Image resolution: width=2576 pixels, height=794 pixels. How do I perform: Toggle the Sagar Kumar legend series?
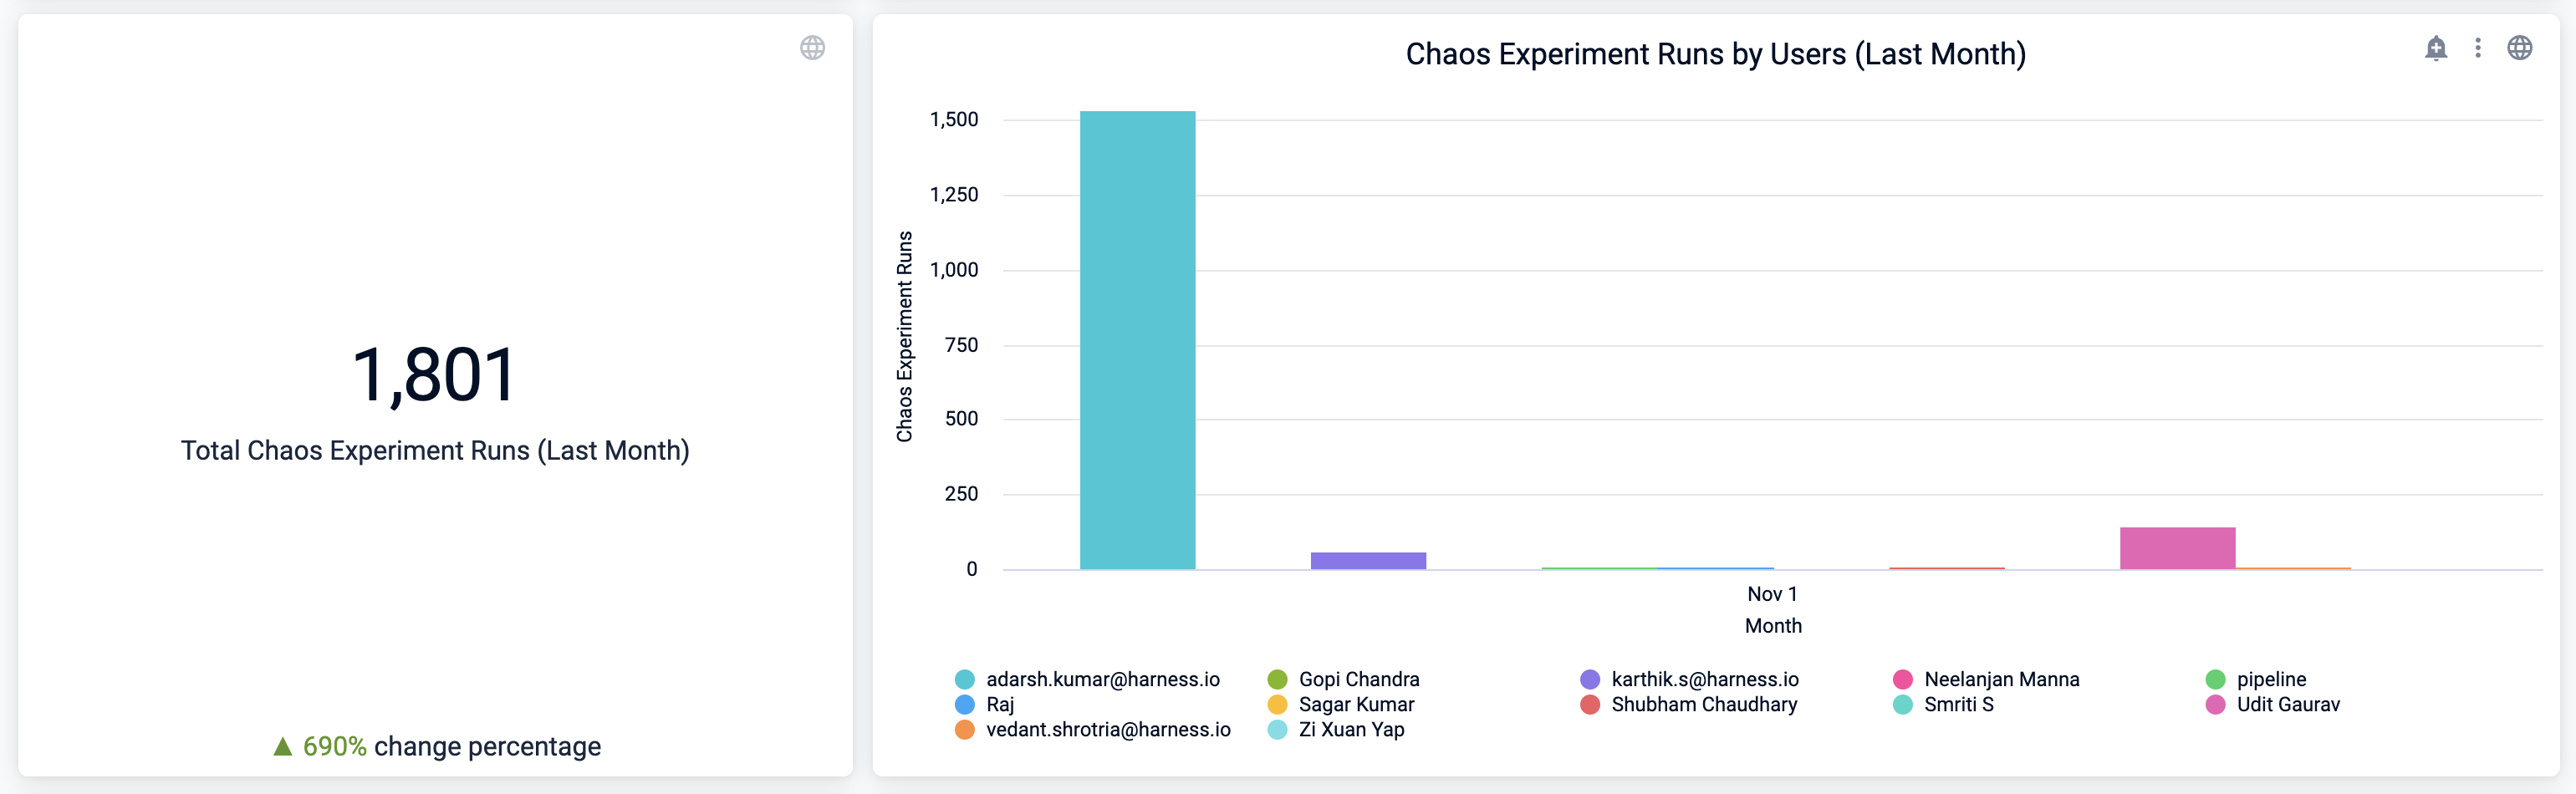tap(1341, 704)
